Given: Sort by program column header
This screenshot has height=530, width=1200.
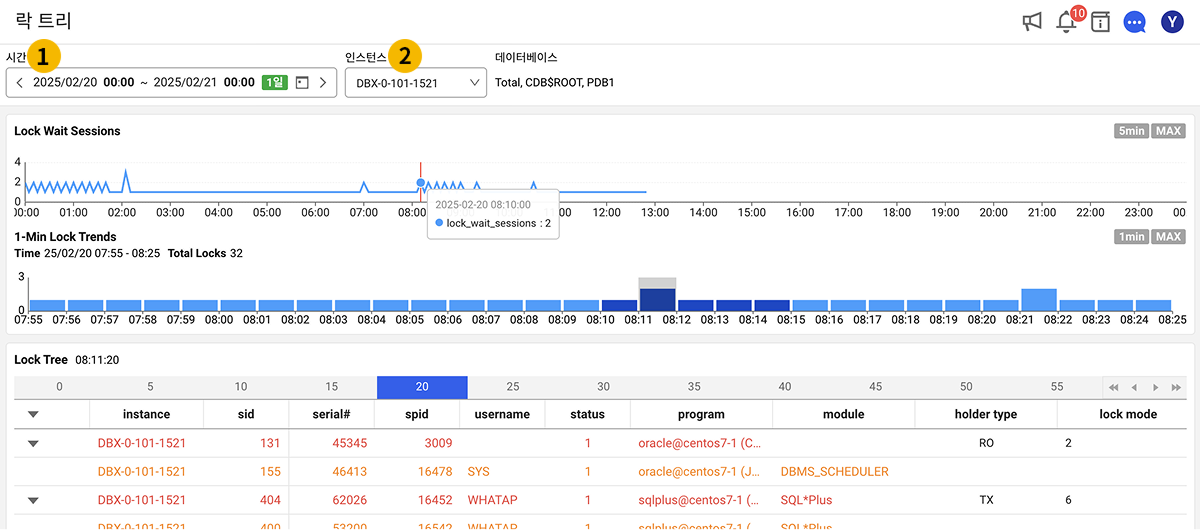Looking at the screenshot, I should (x=701, y=414).
